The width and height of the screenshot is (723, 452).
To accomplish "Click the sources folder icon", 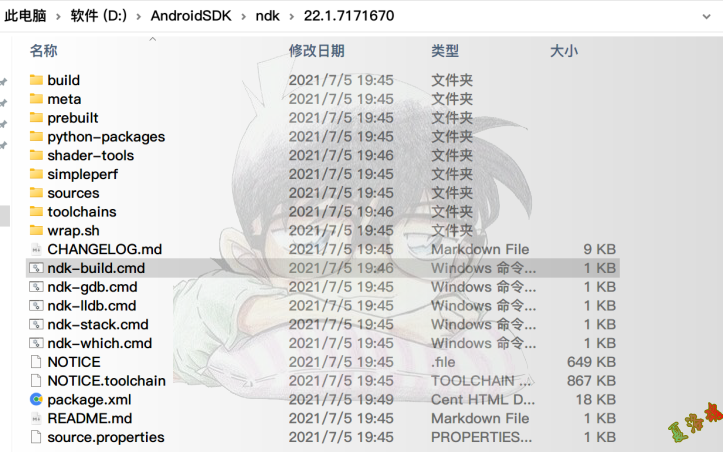I will click(x=36, y=193).
